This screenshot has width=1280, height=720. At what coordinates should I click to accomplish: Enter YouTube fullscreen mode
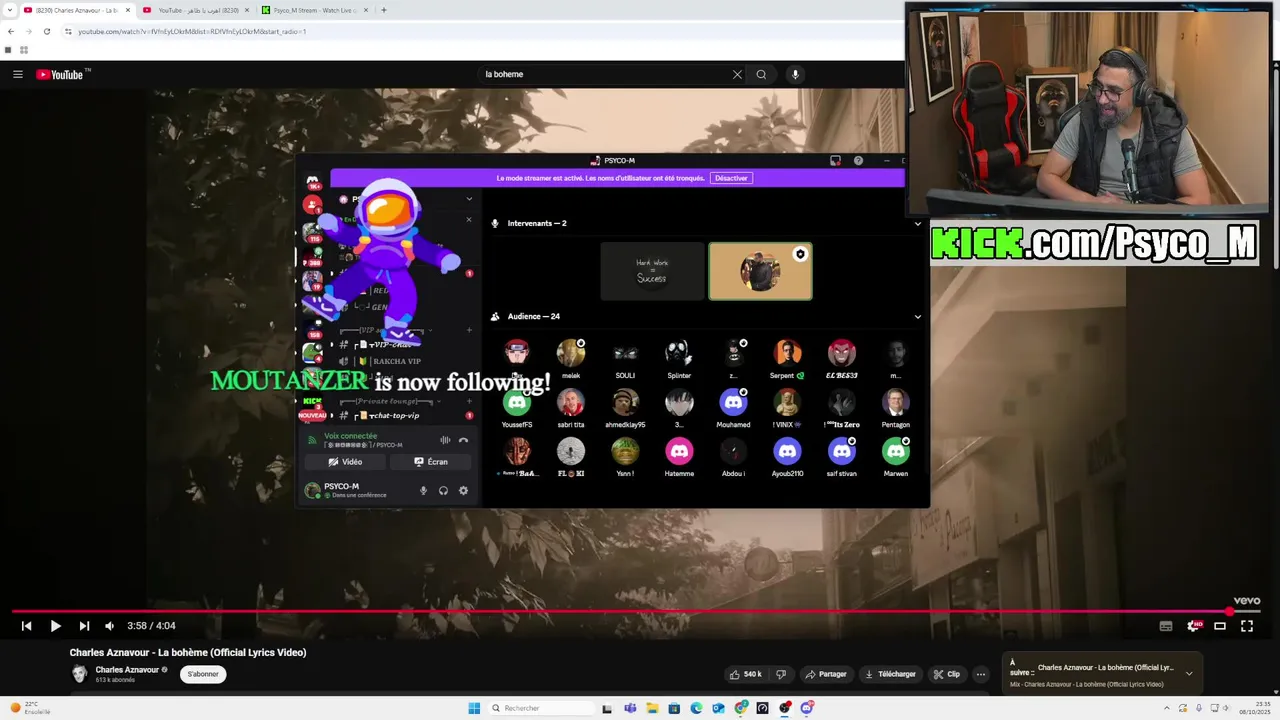1247,626
